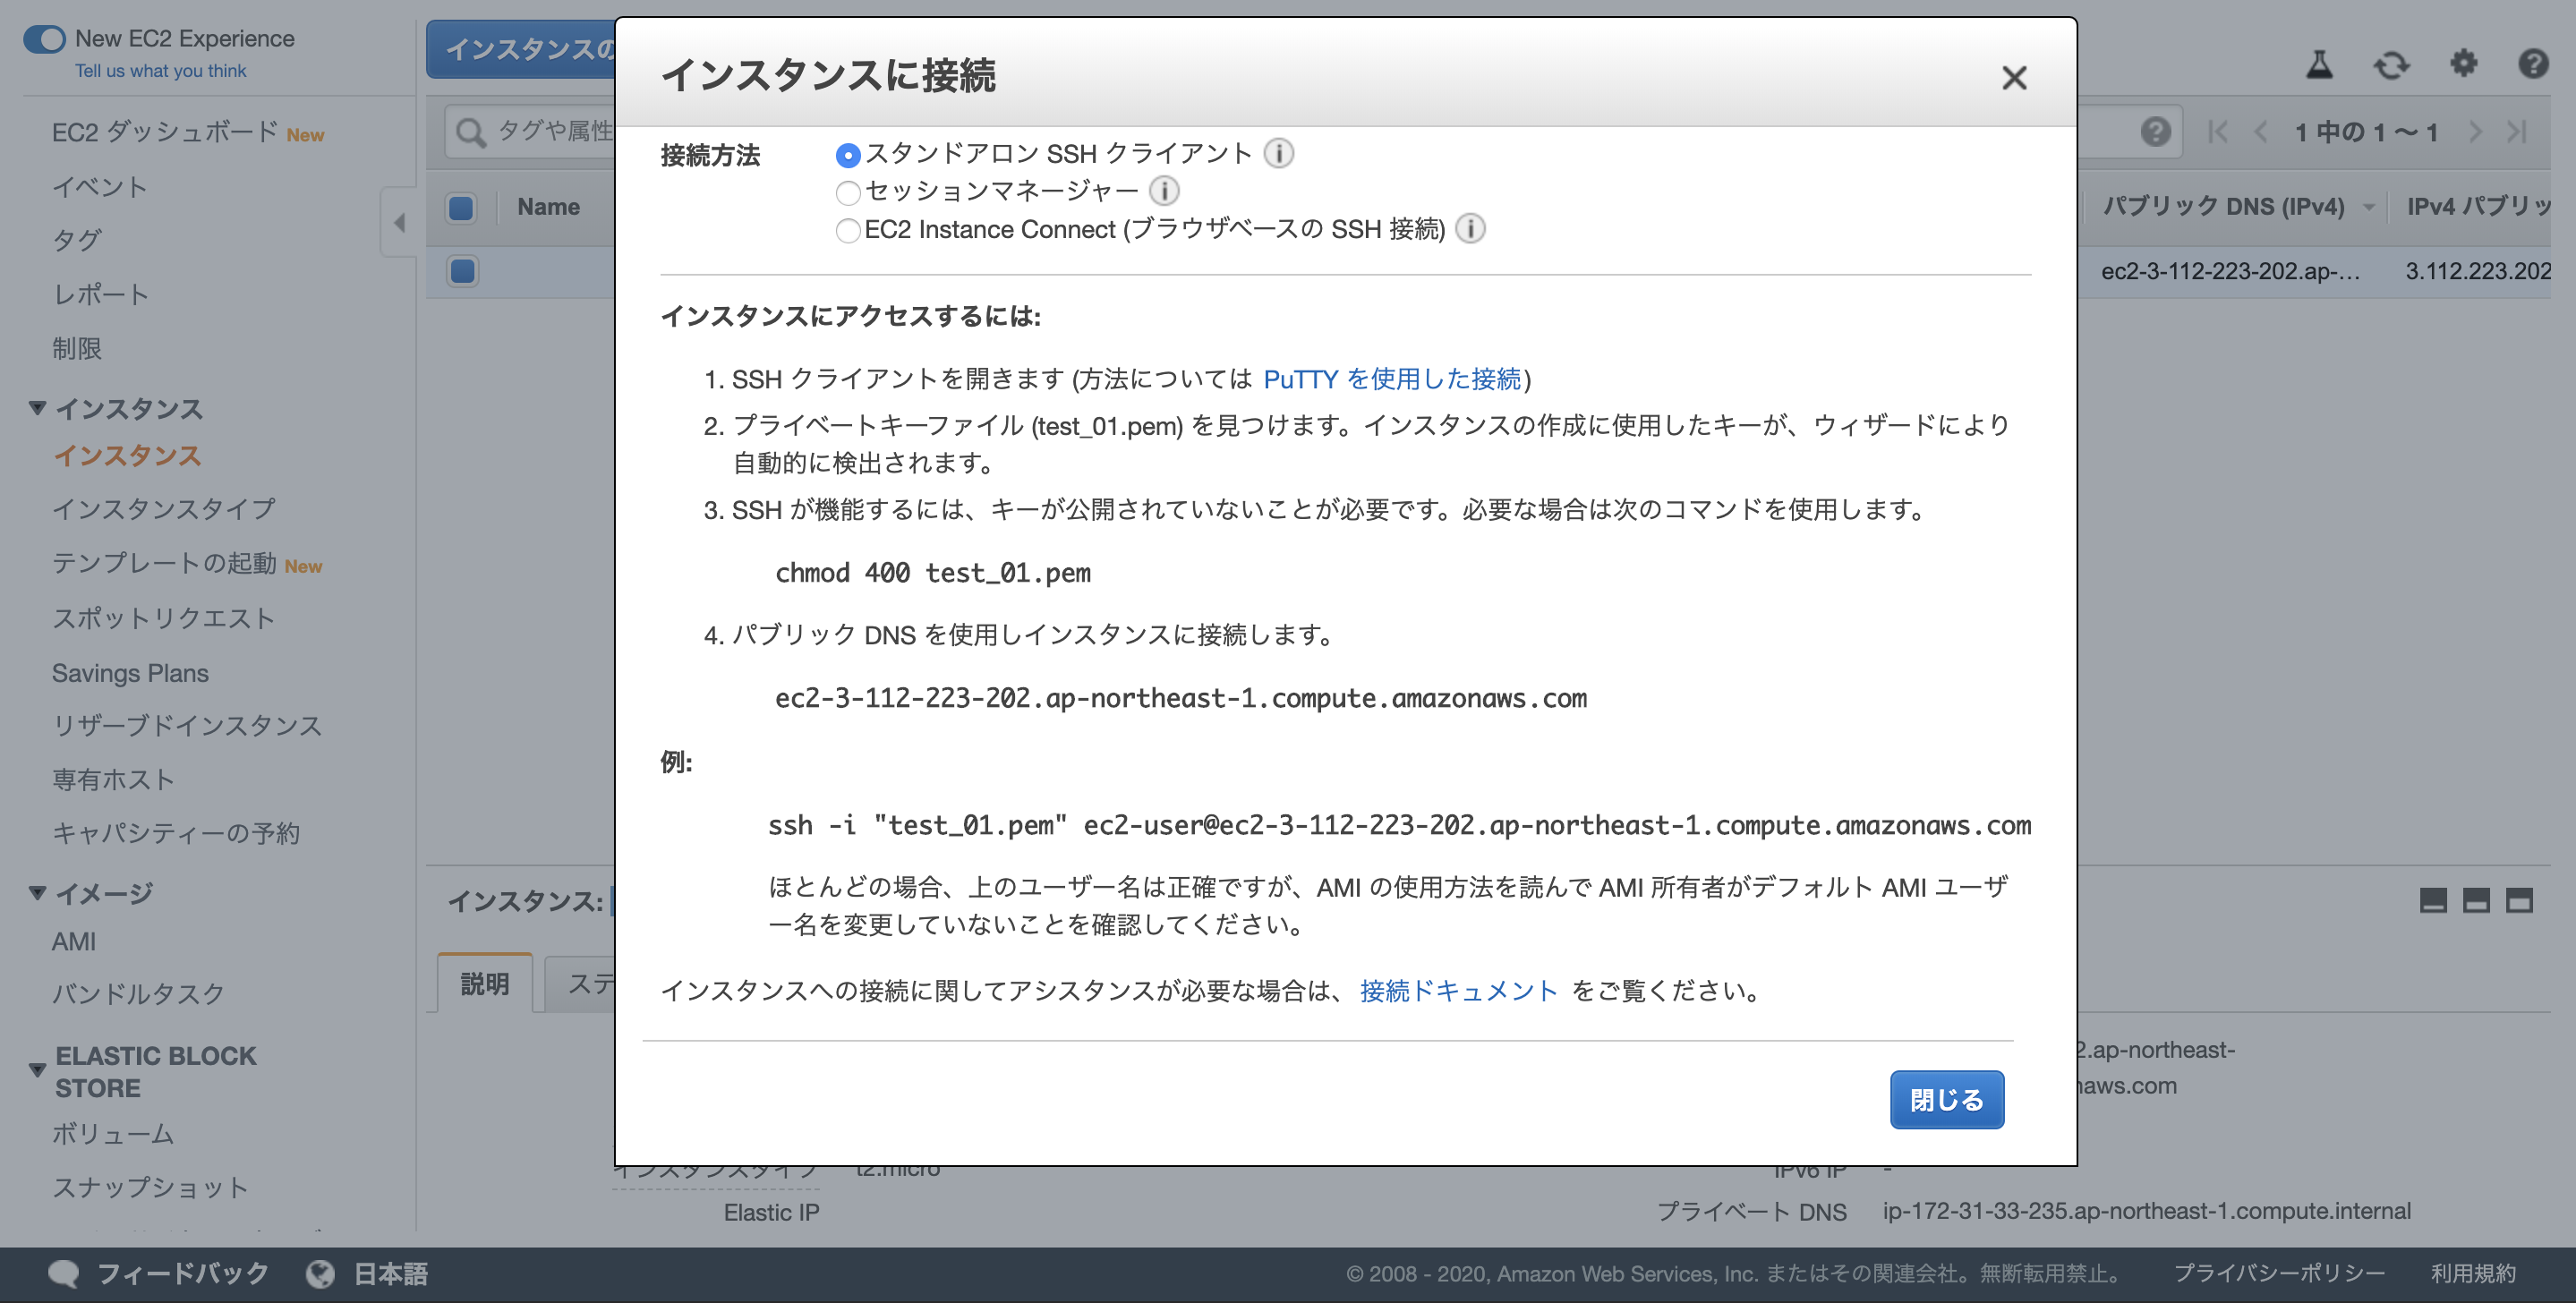The height and width of the screenshot is (1303, 2576).
Task: Toggle the select-all checkbox in table header
Action: (461, 208)
